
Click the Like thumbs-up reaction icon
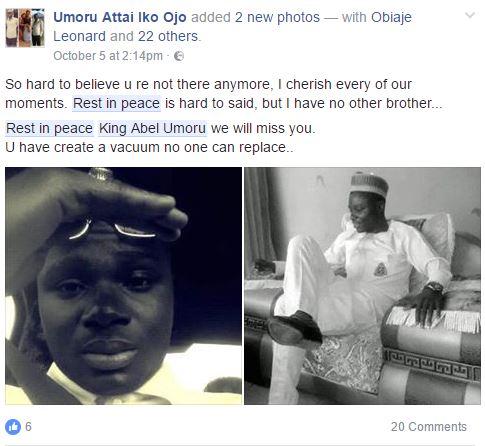click(13, 427)
